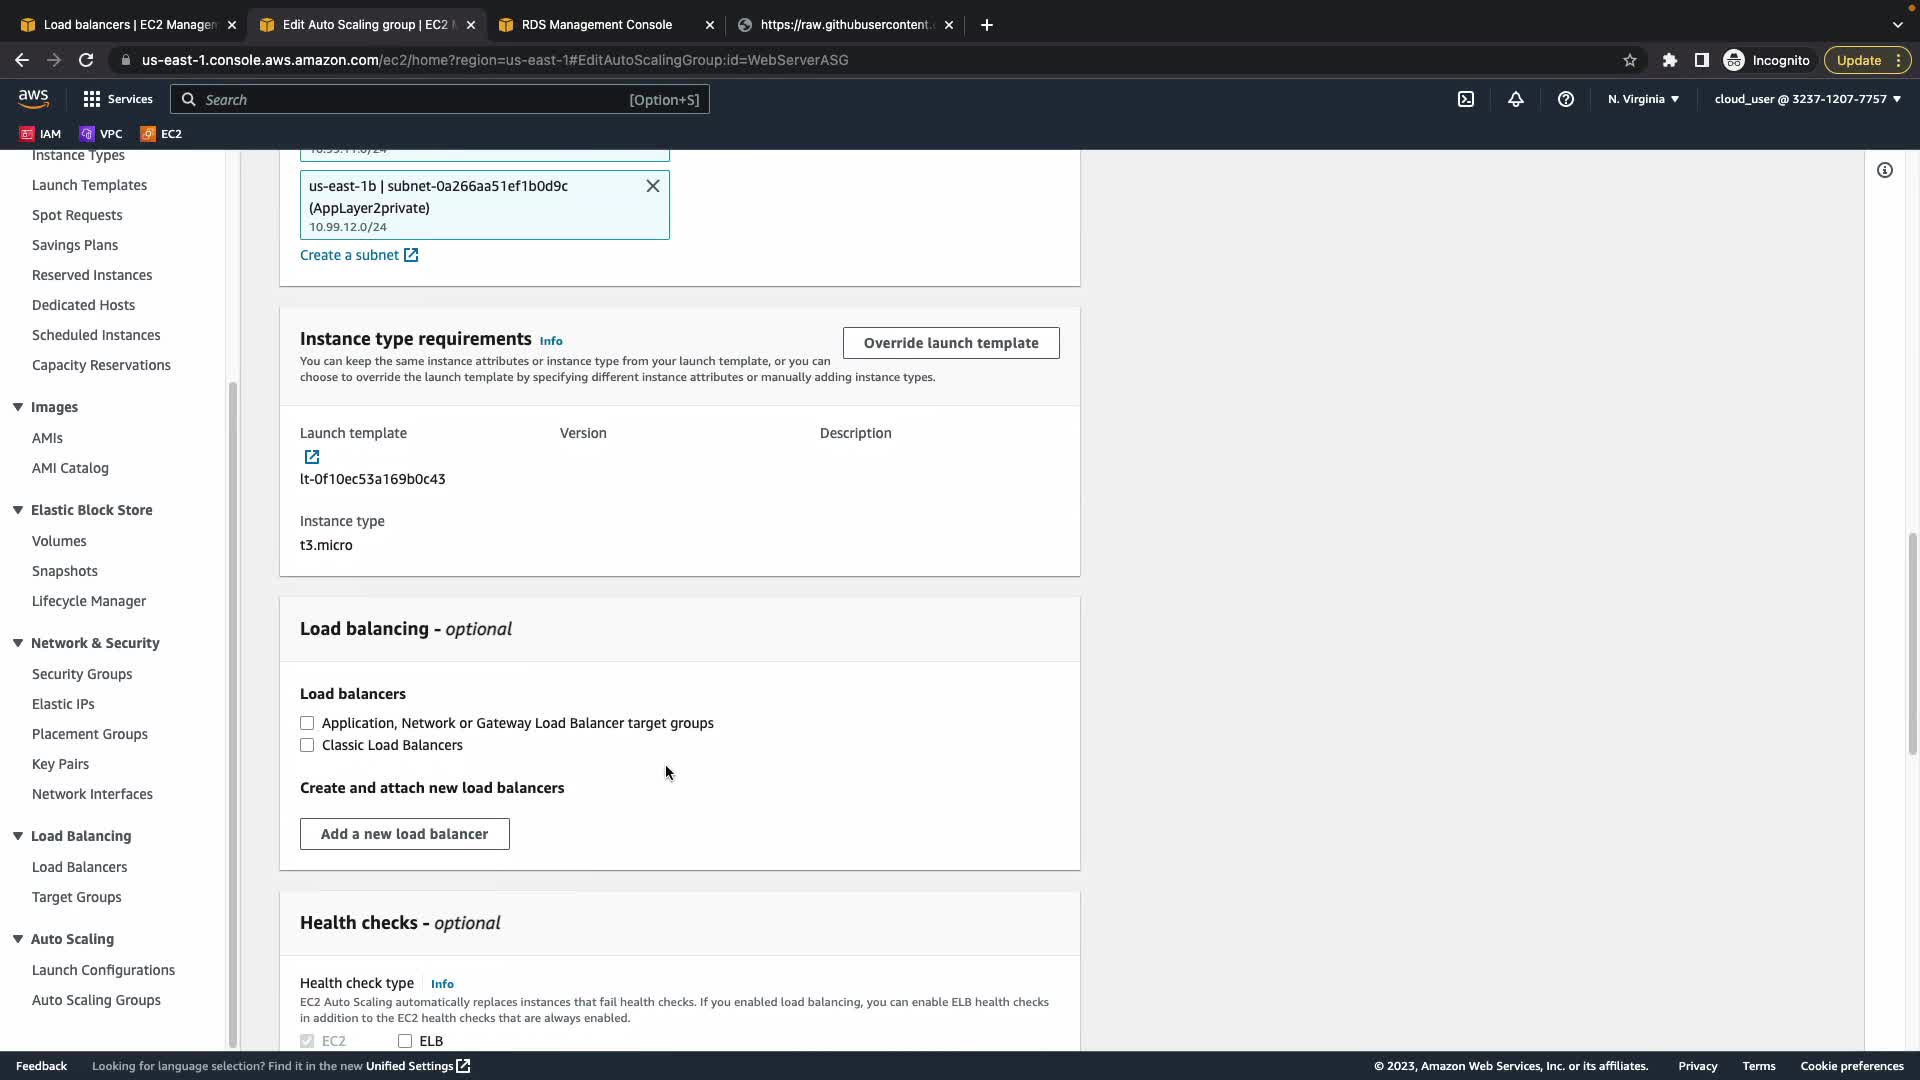
Task: Tick the ELB health check checkbox
Action: 405,1041
